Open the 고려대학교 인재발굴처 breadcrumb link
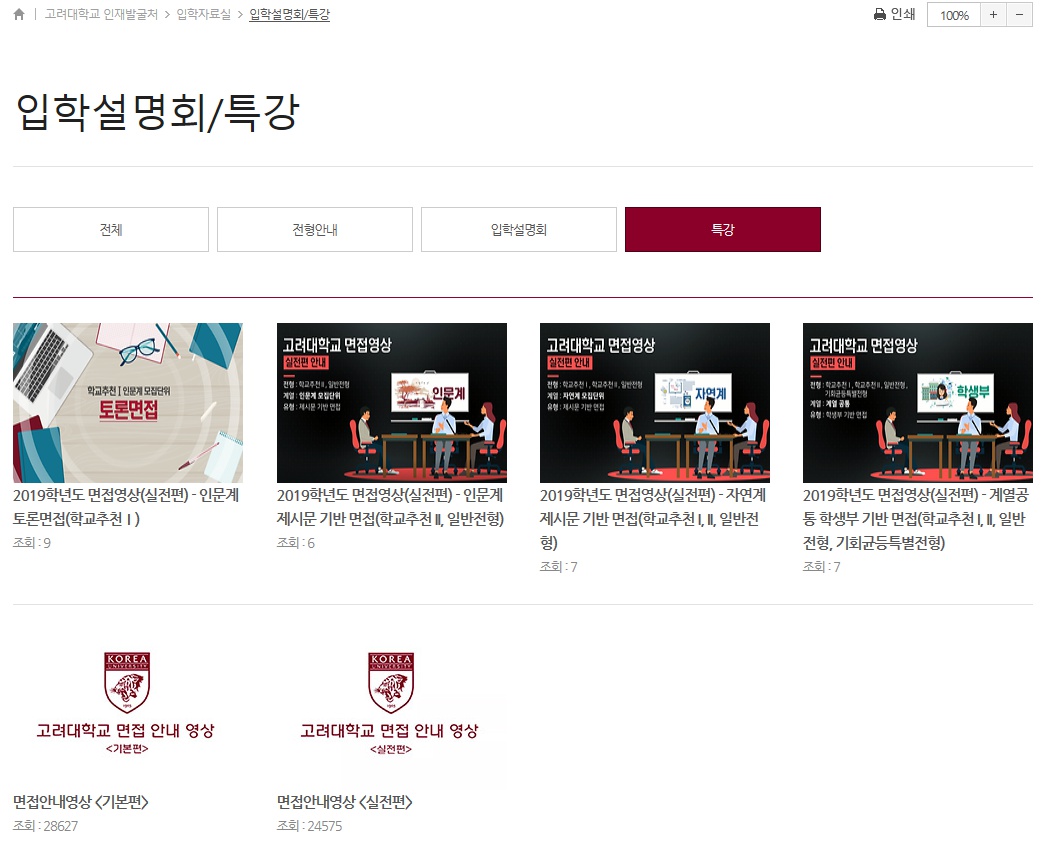Screen dimensions: 1046x844 click(x=101, y=14)
